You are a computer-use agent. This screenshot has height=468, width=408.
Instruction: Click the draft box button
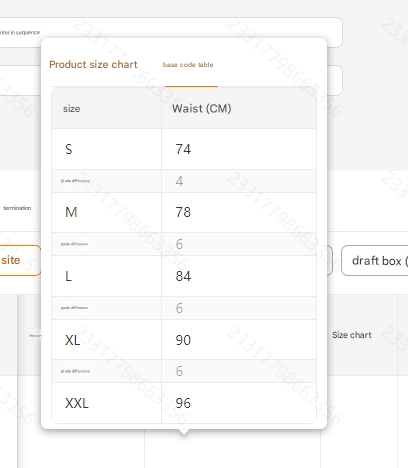(x=375, y=261)
